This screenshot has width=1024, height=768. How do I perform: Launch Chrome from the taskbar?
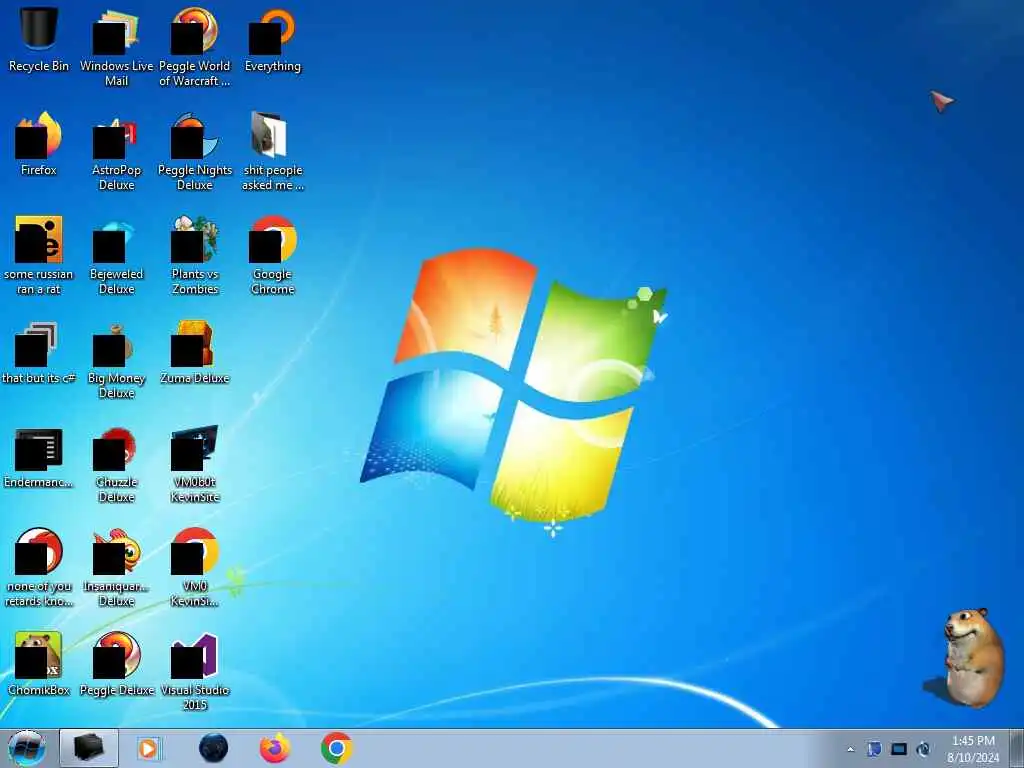click(x=336, y=748)
